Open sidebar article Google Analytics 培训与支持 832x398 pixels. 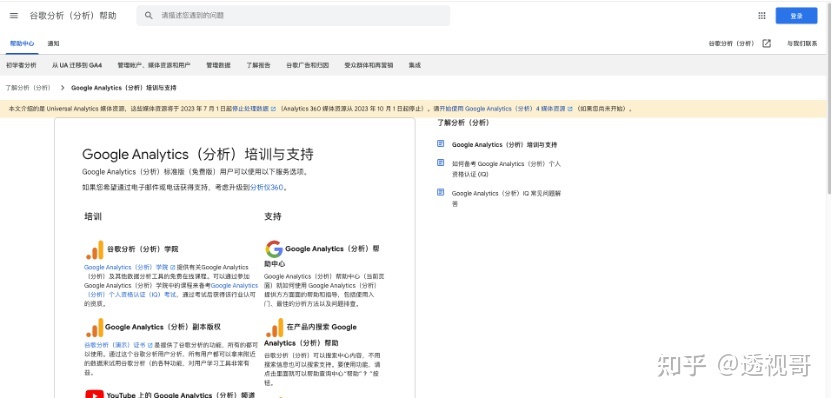point(504,144)
